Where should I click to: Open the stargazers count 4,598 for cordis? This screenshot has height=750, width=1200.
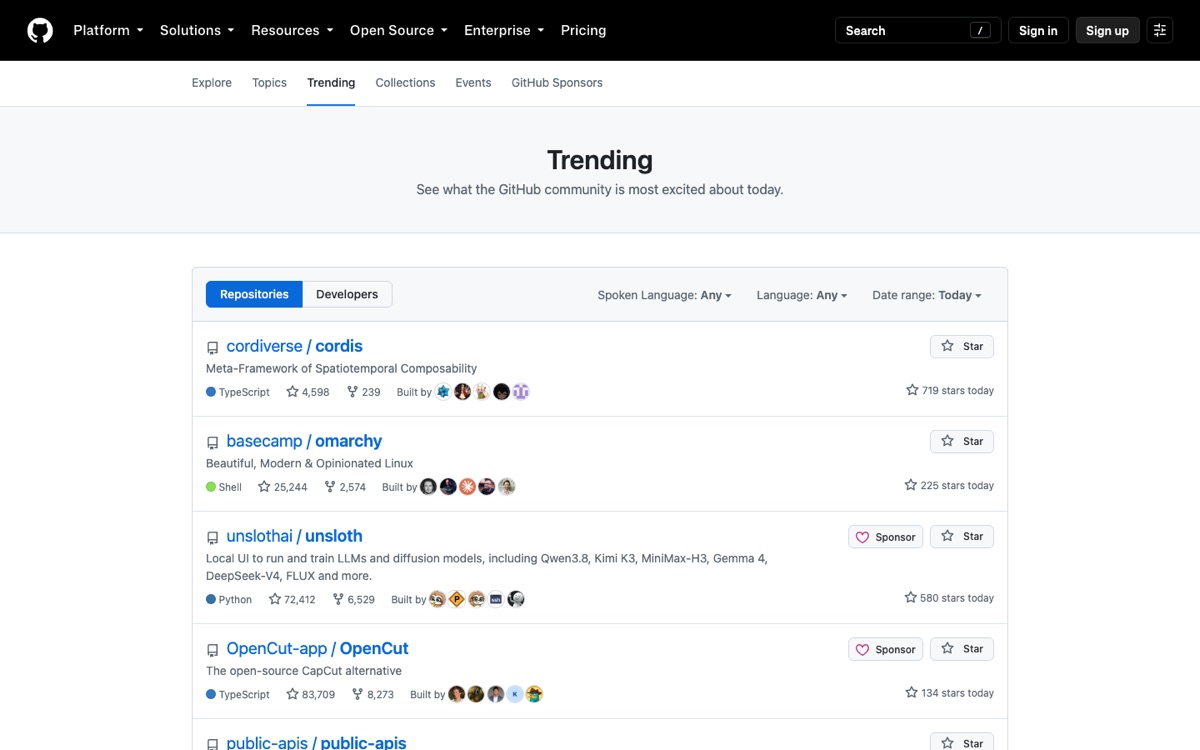coord(308,392)
